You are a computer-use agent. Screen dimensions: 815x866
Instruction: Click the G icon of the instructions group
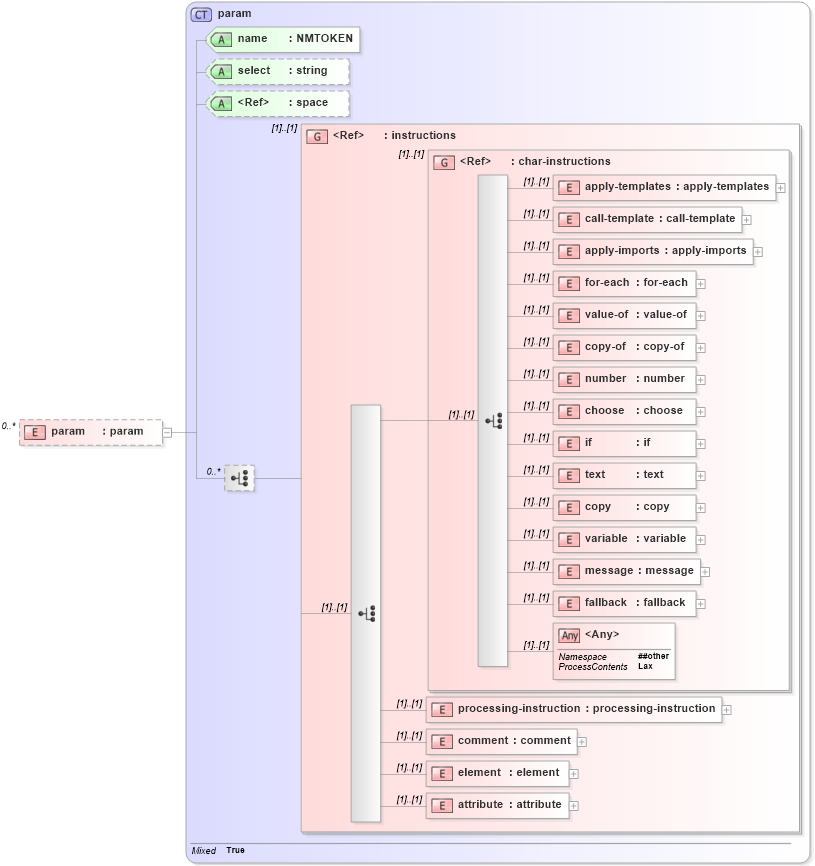click(x=318, y=135)
